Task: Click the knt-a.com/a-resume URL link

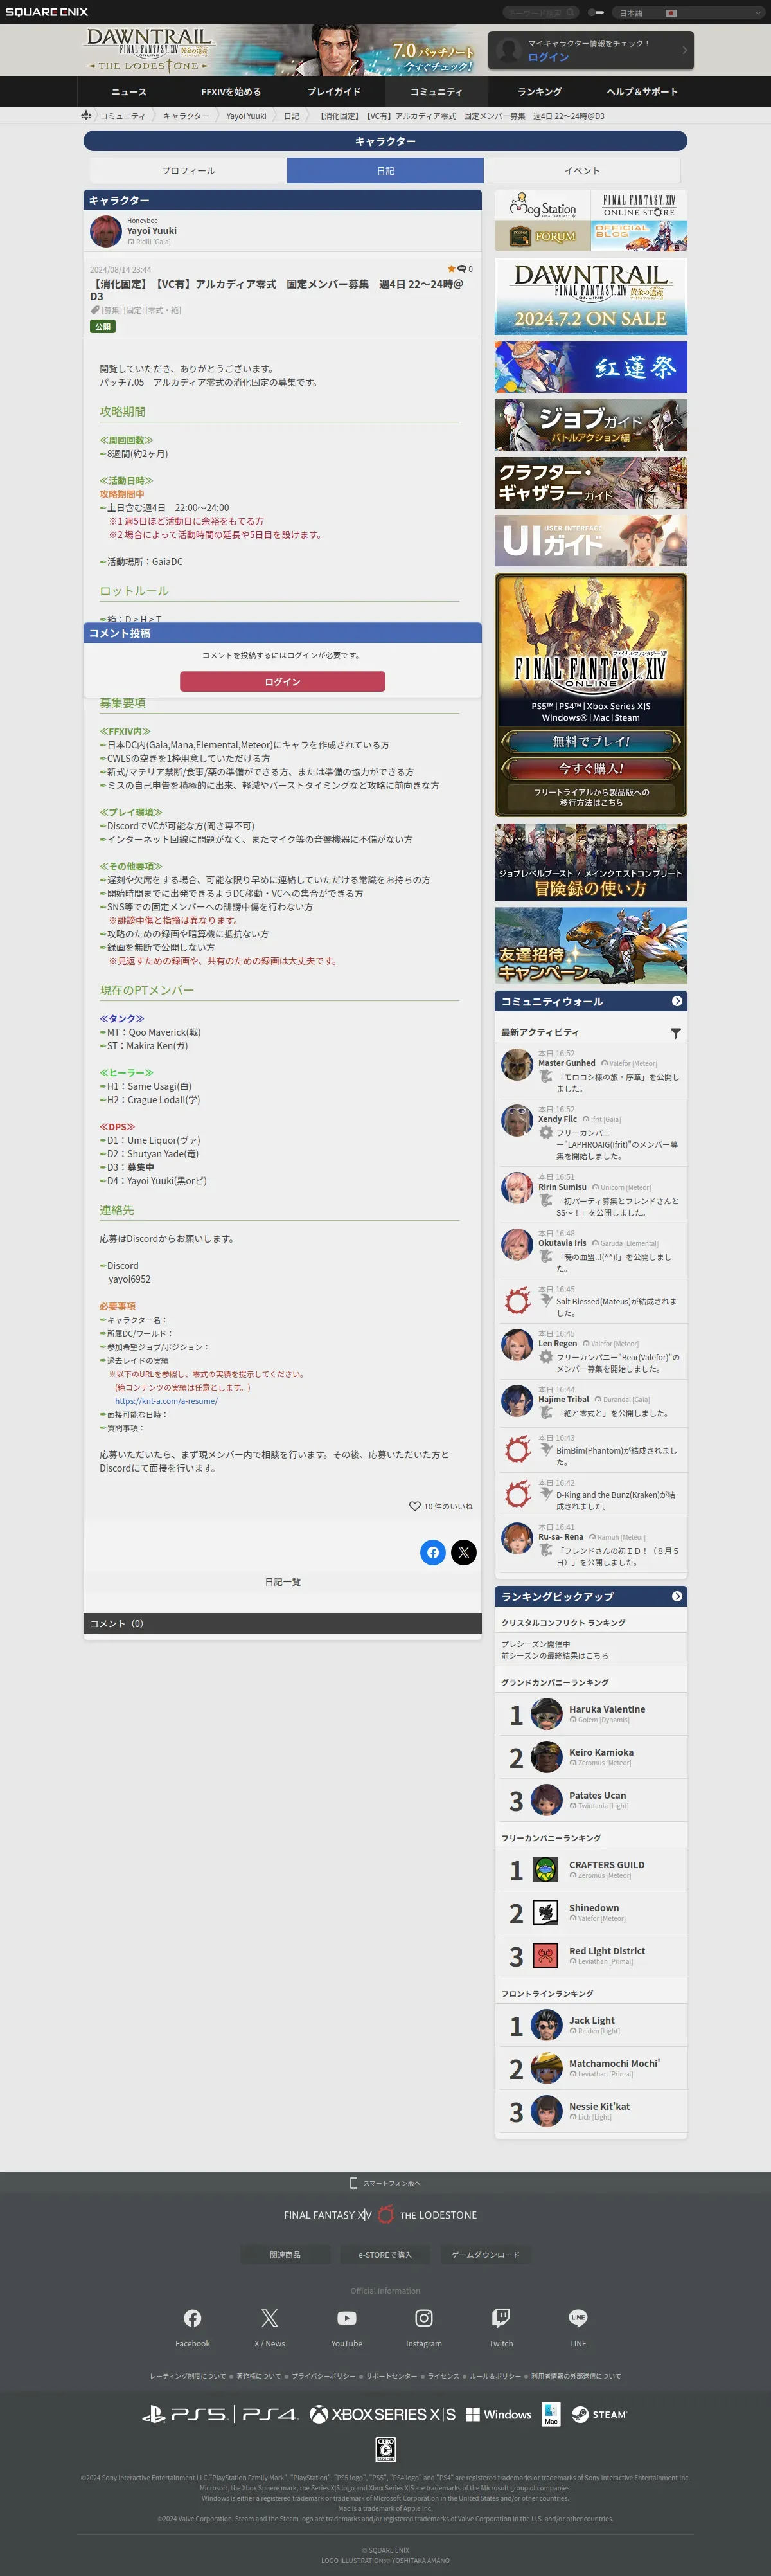Action: (166, 1401)
